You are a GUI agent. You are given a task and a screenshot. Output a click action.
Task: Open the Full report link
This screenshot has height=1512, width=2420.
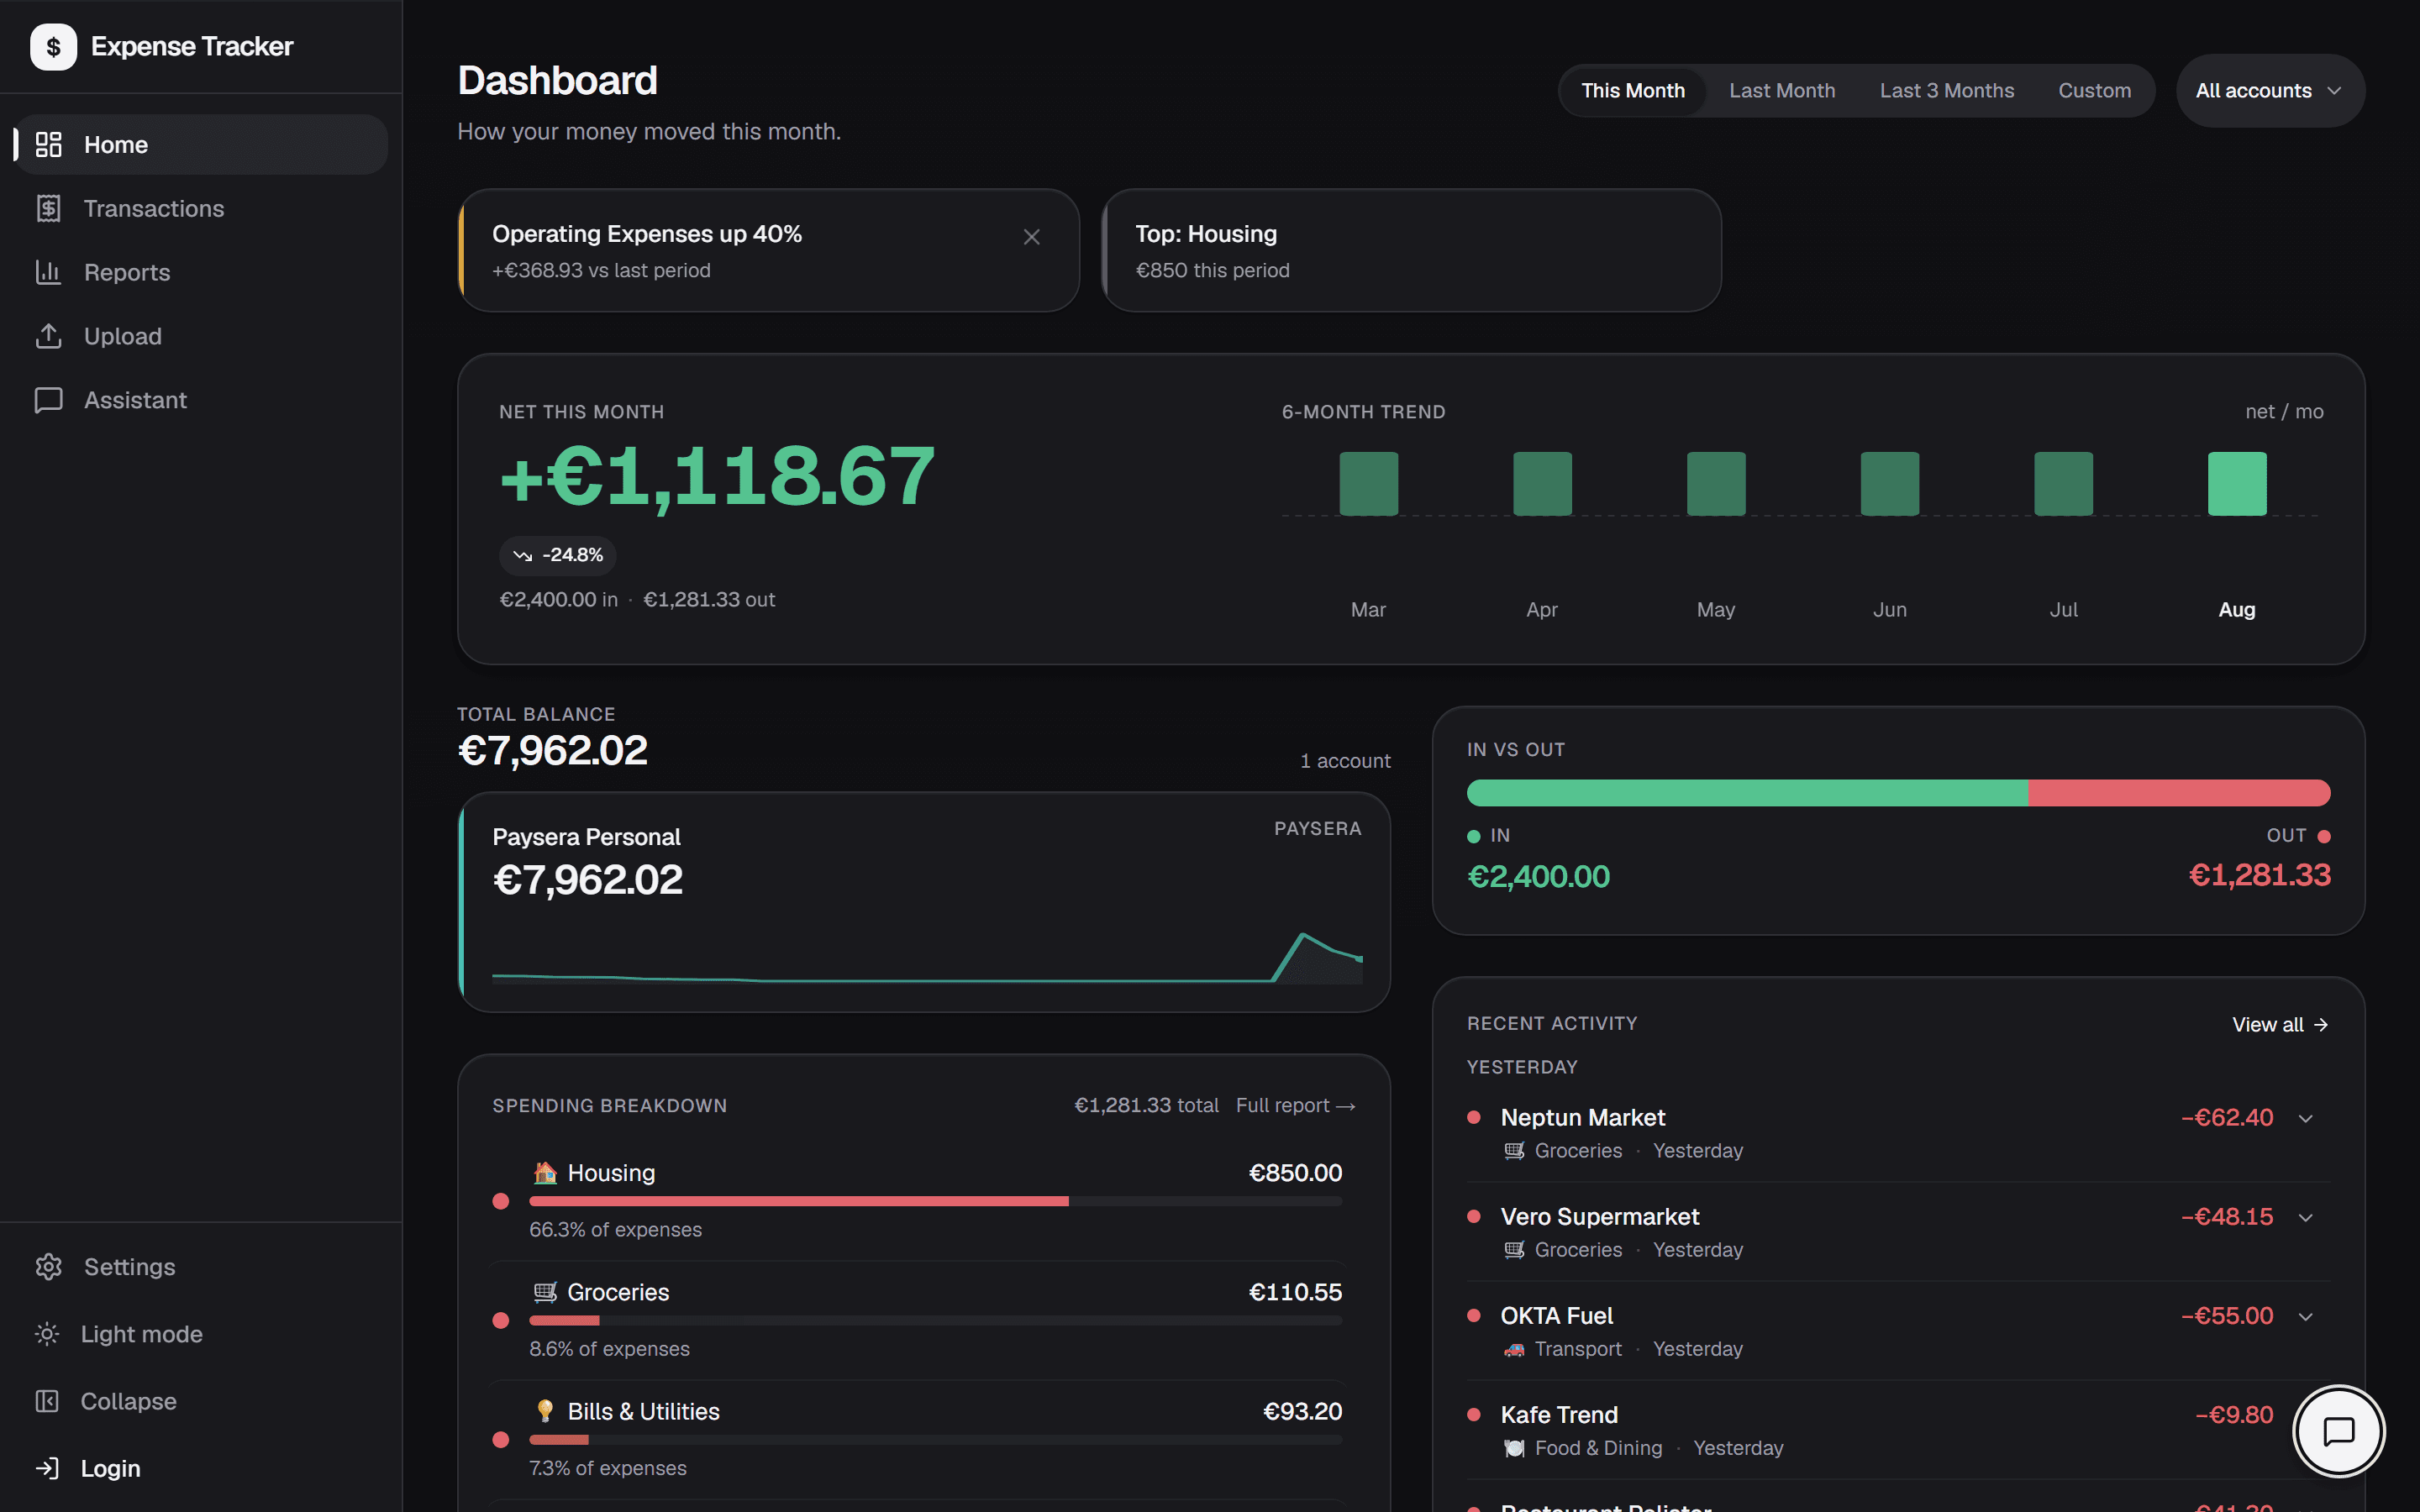click(x=1295, y=1105)
